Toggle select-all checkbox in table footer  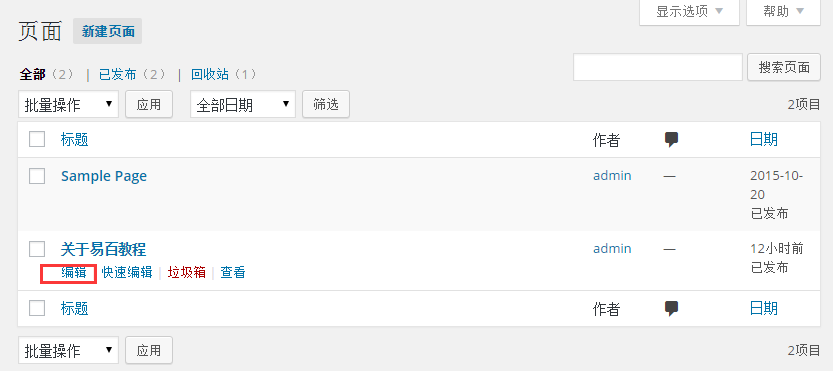point(37,308)
